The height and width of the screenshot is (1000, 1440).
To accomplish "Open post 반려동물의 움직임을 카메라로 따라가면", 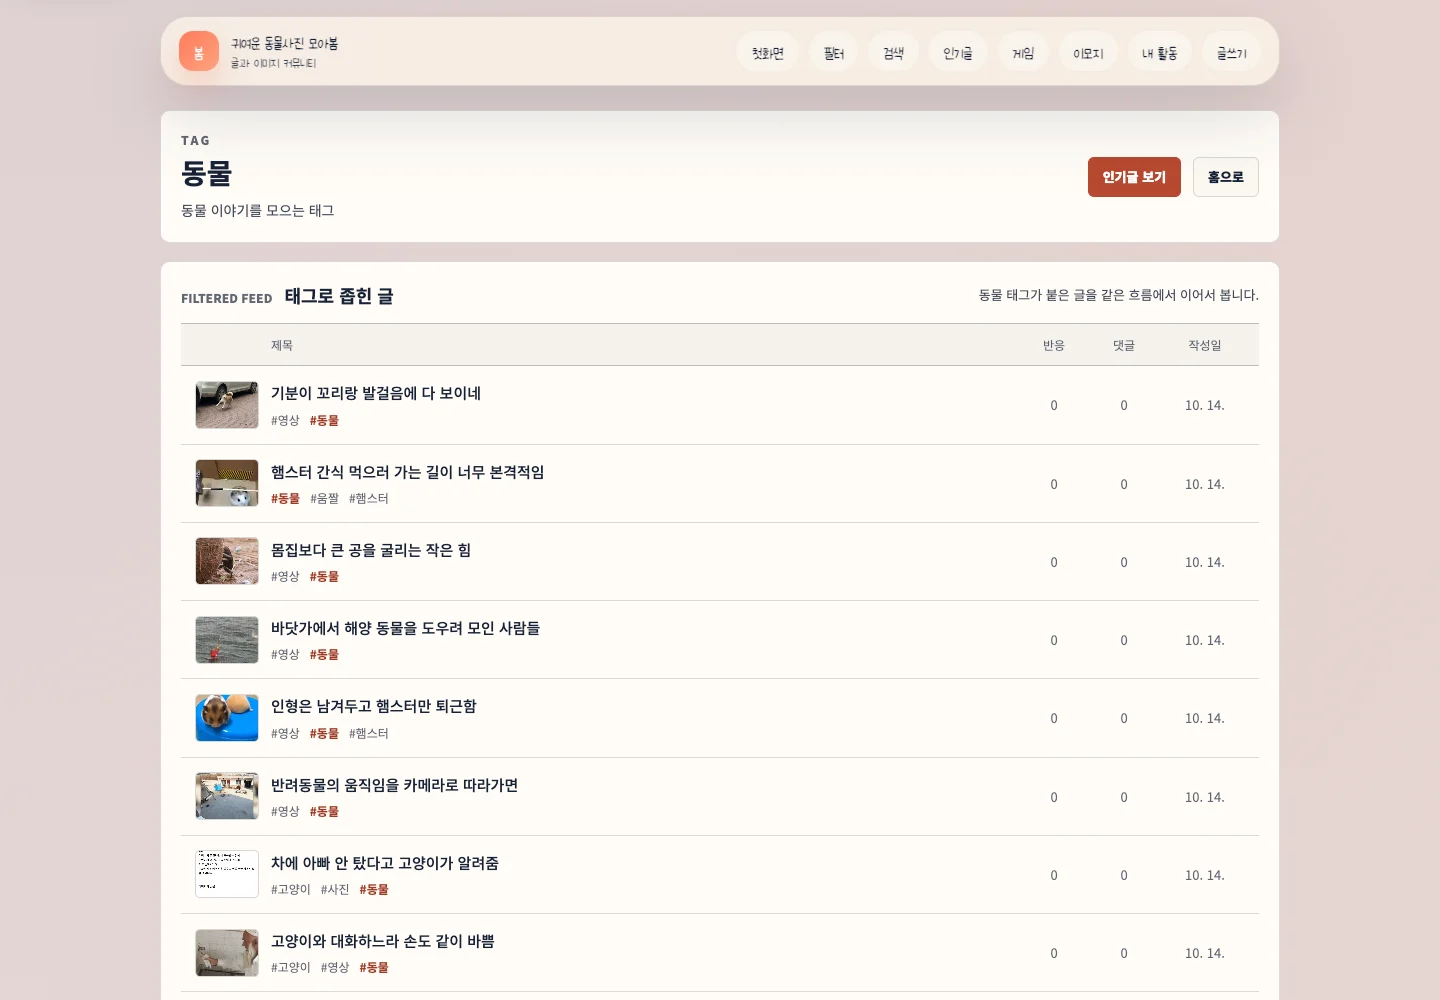I will click(x=395, y=785).
